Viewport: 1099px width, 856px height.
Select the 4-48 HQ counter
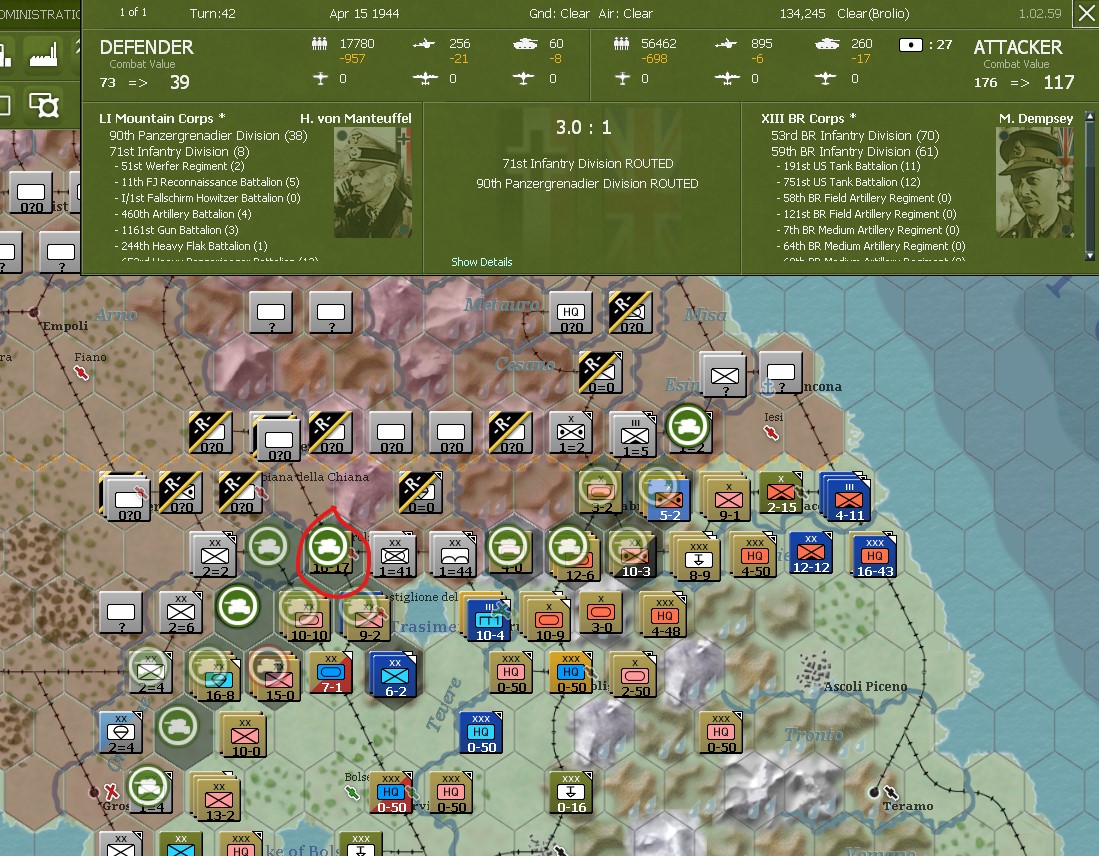[664, 616]
